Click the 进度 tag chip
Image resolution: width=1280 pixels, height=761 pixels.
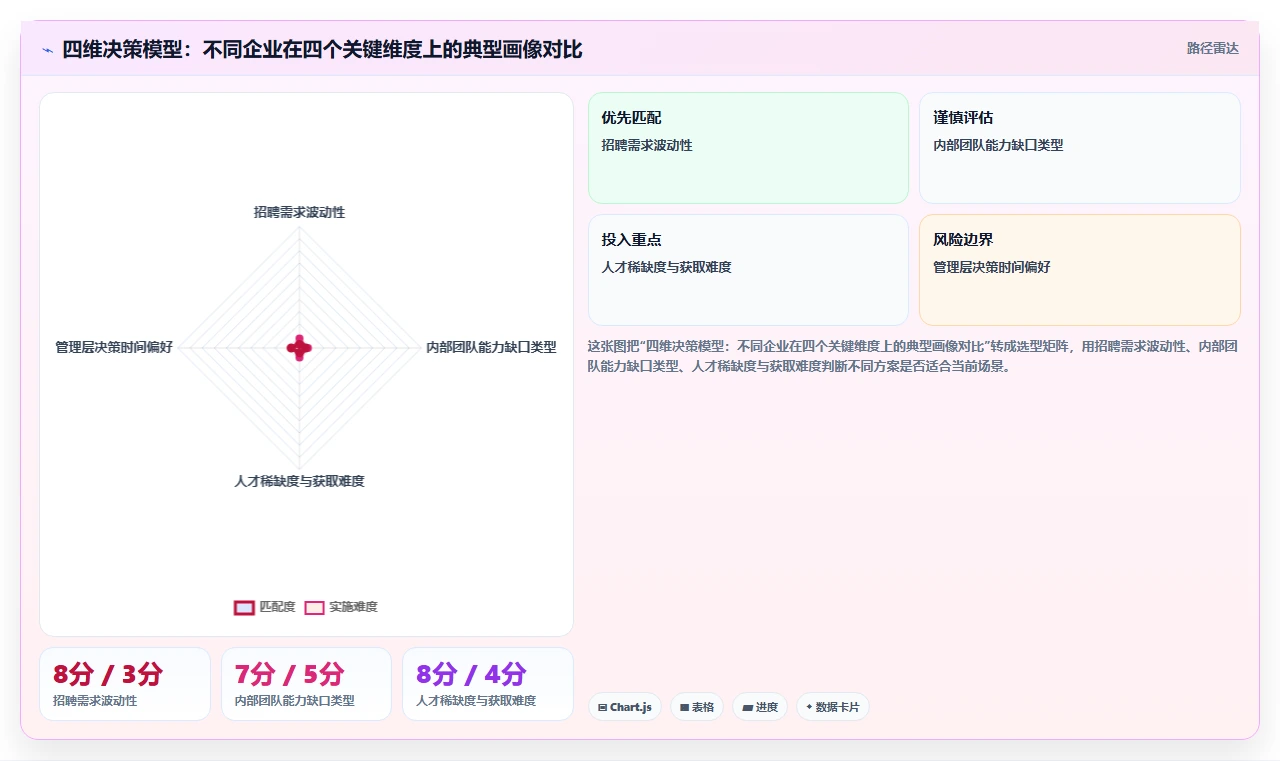tap(760, 707)
